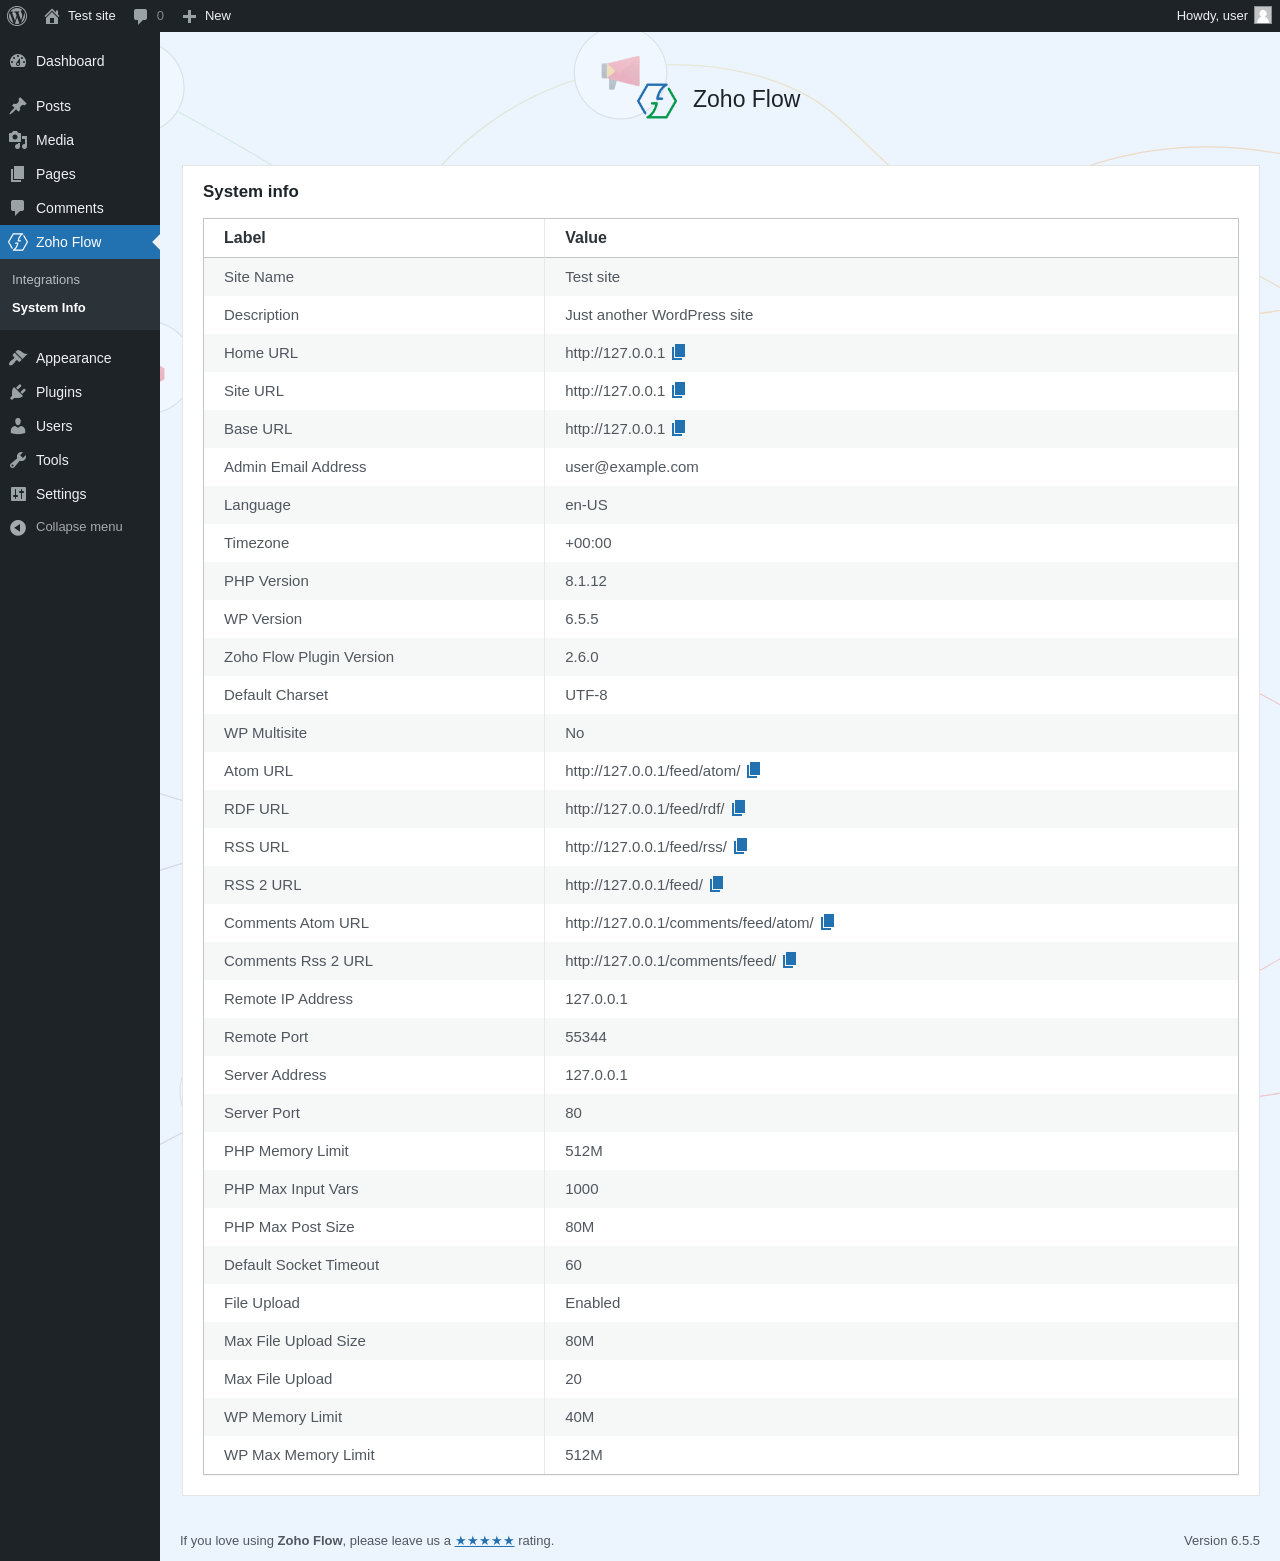Open the Settings menu

(x=80, y=494)
